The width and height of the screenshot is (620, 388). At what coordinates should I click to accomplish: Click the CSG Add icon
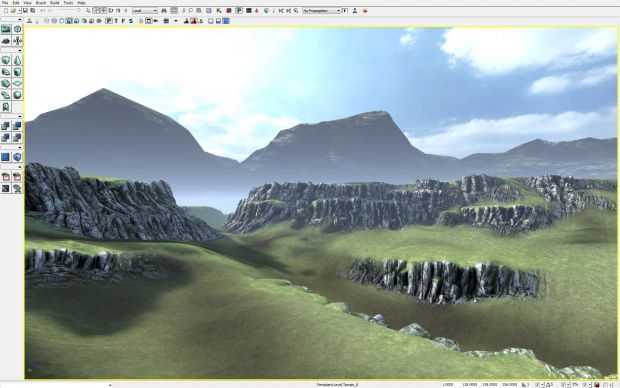(x=6, y=126)
